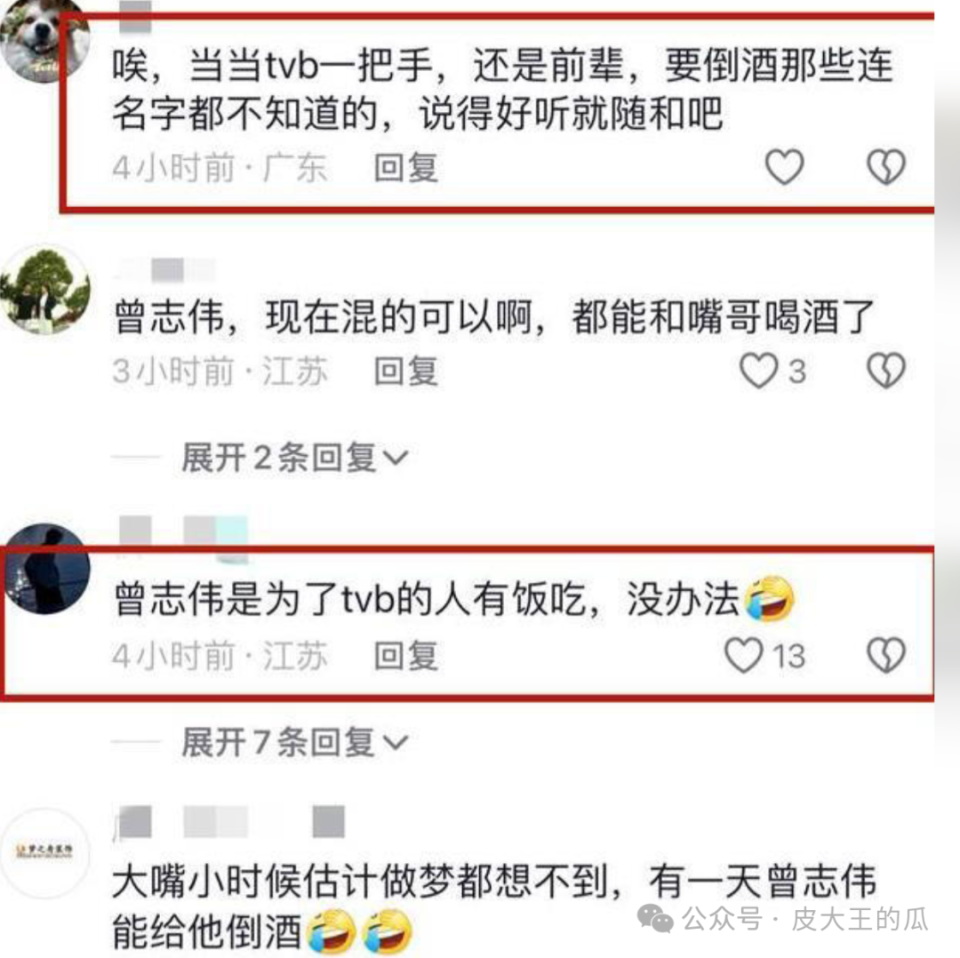Like the comment with 13 likes
This screenshot has height=958, width=960.
(x=743, y=655)
